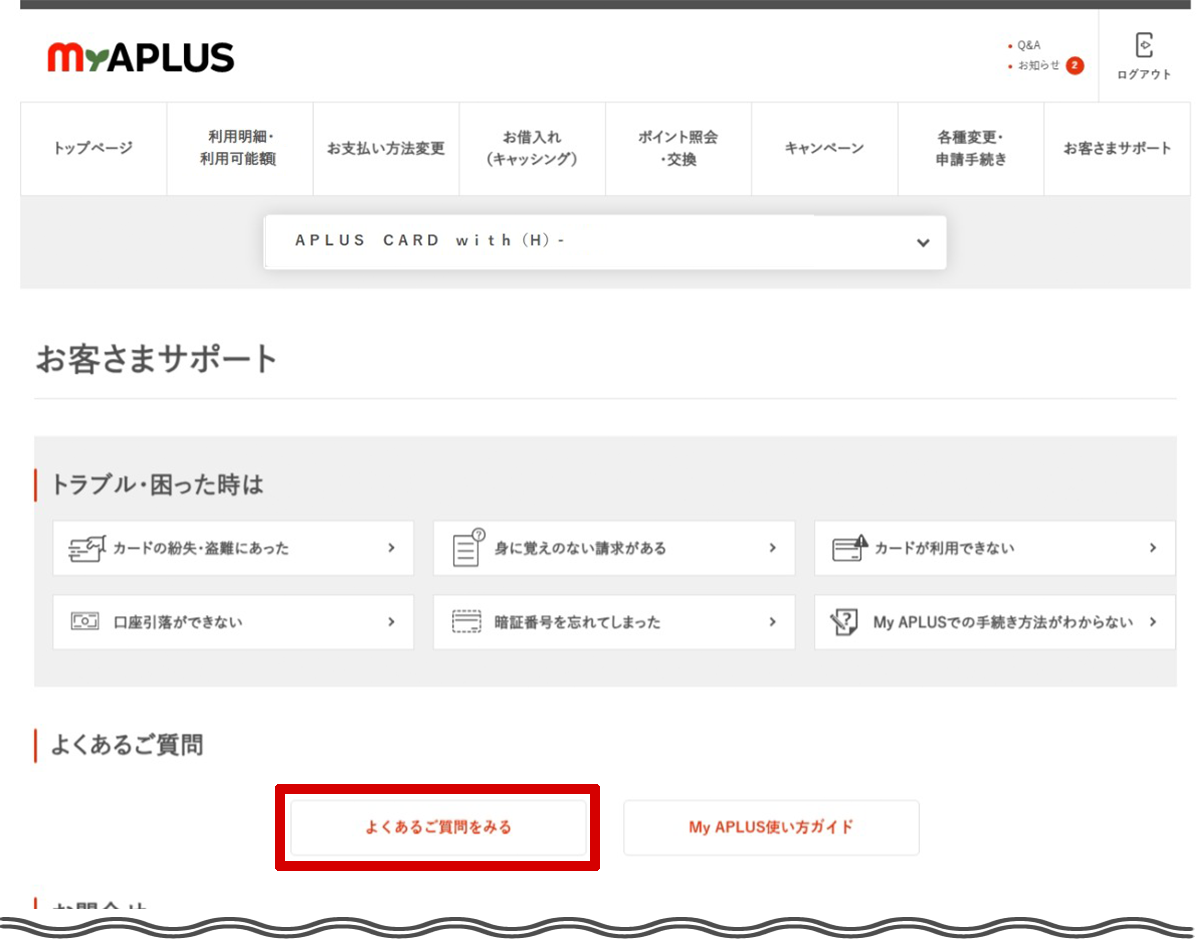Click the lost or stolen card icon

87,548
